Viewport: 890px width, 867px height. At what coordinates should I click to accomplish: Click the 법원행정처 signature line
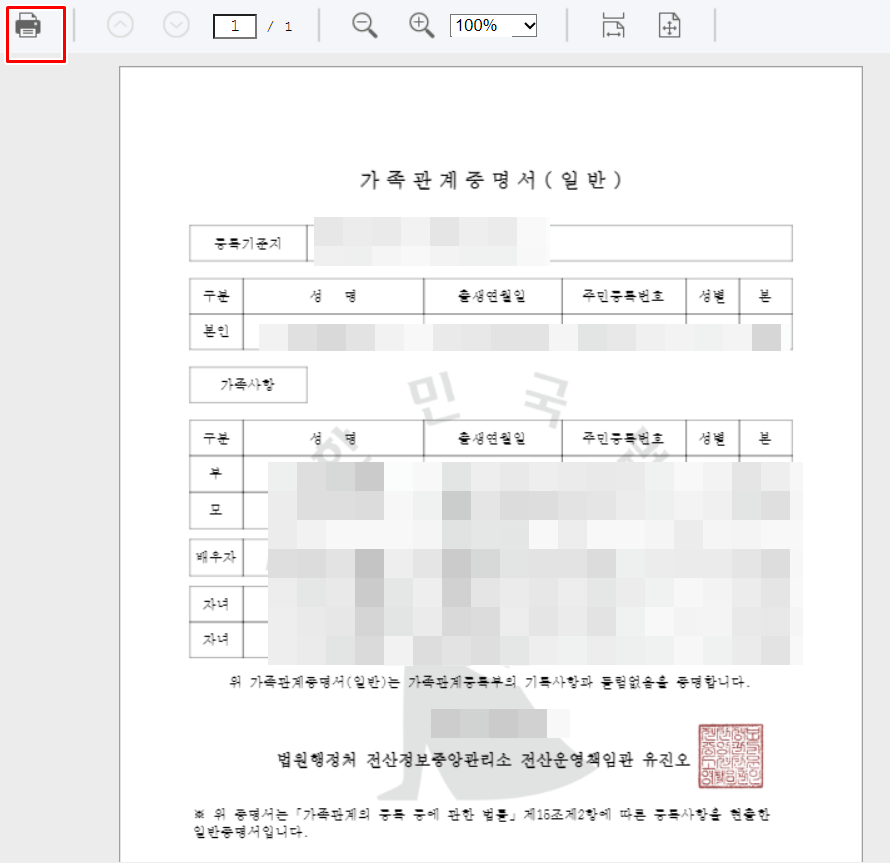point(480,758)
